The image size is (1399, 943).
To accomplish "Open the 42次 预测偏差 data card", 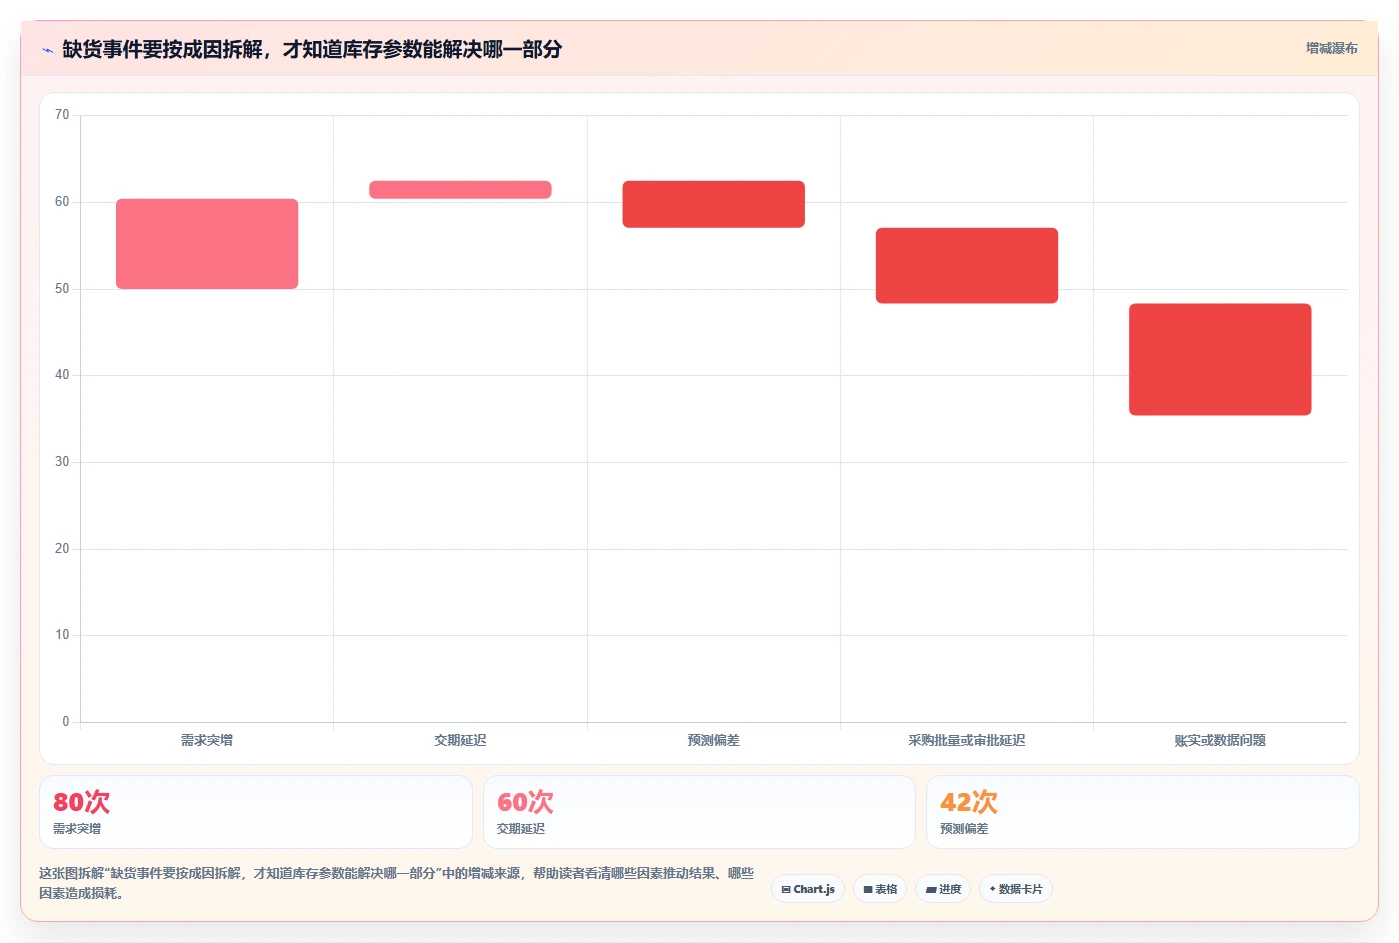I will [x=1143, y=812].
